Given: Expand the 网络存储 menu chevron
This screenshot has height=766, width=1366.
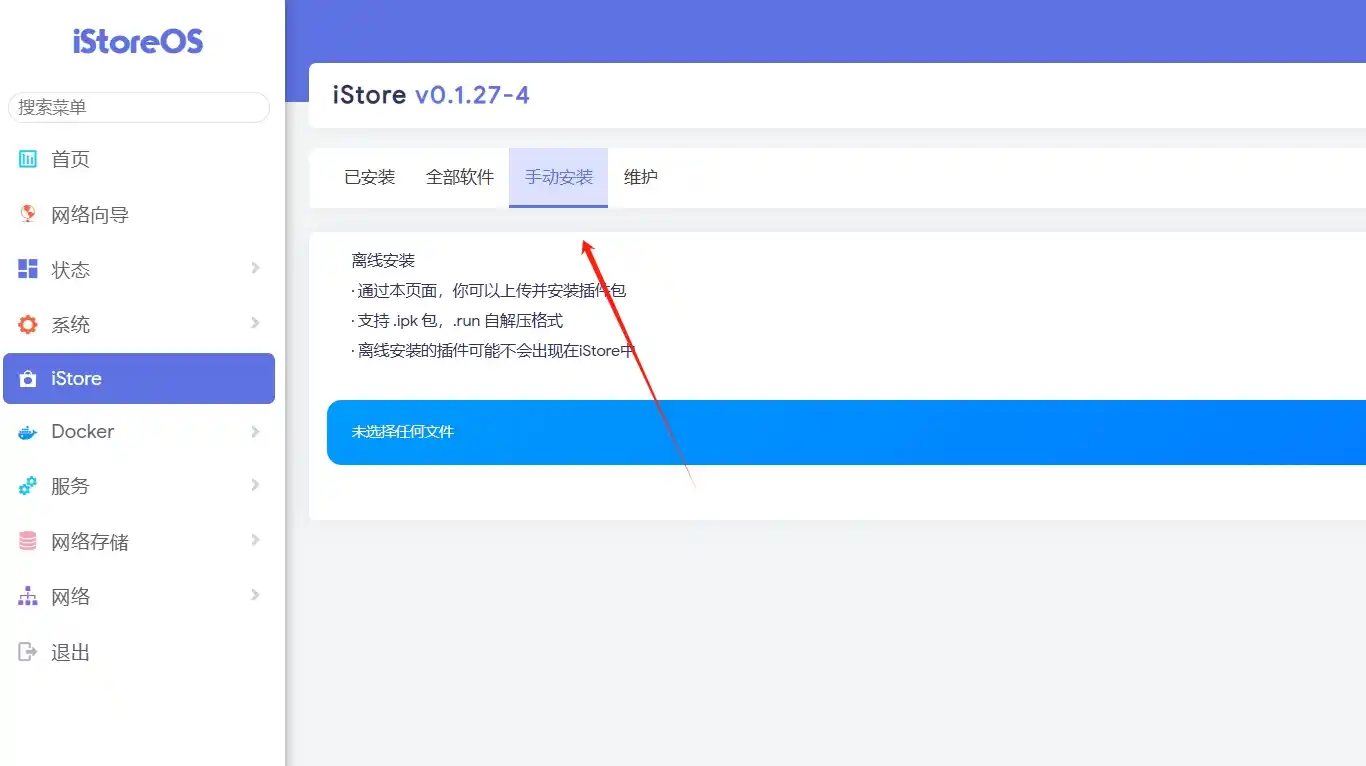Looking at the screenshot, I should [x=255, y=540].
